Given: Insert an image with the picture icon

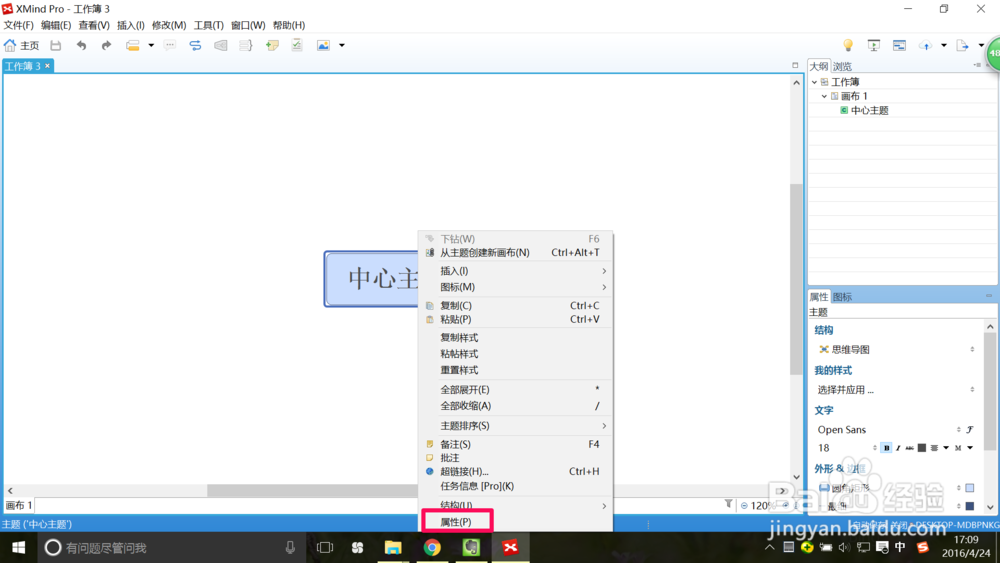Looking at the screenshot, I should pyautogui.click(x=323, y=45).
